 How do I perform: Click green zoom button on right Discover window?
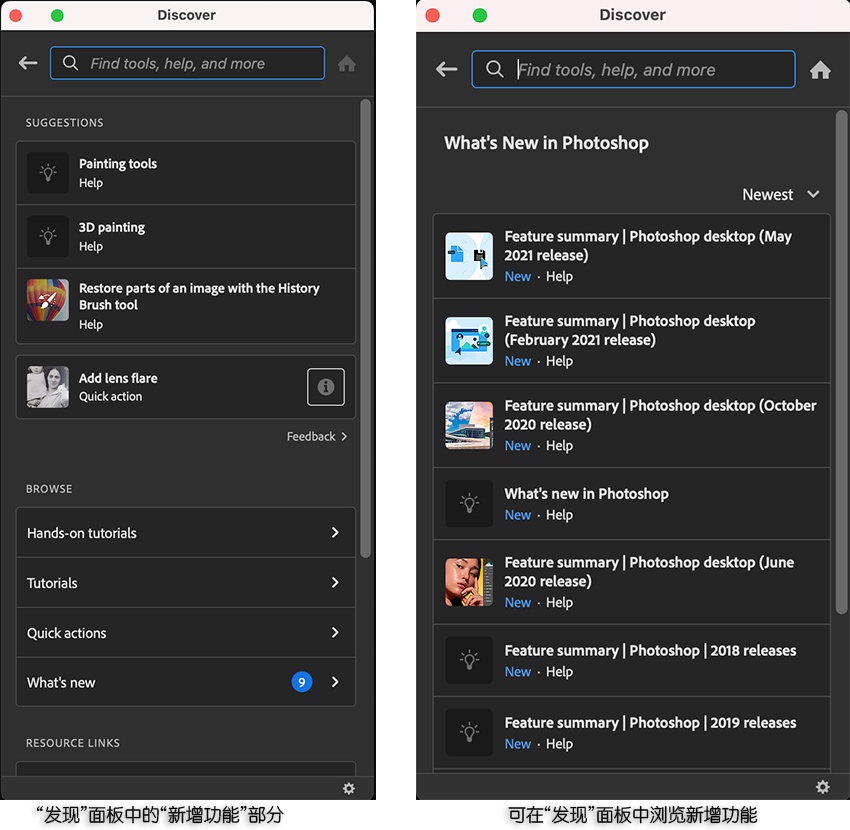click(x=480, y=15)
